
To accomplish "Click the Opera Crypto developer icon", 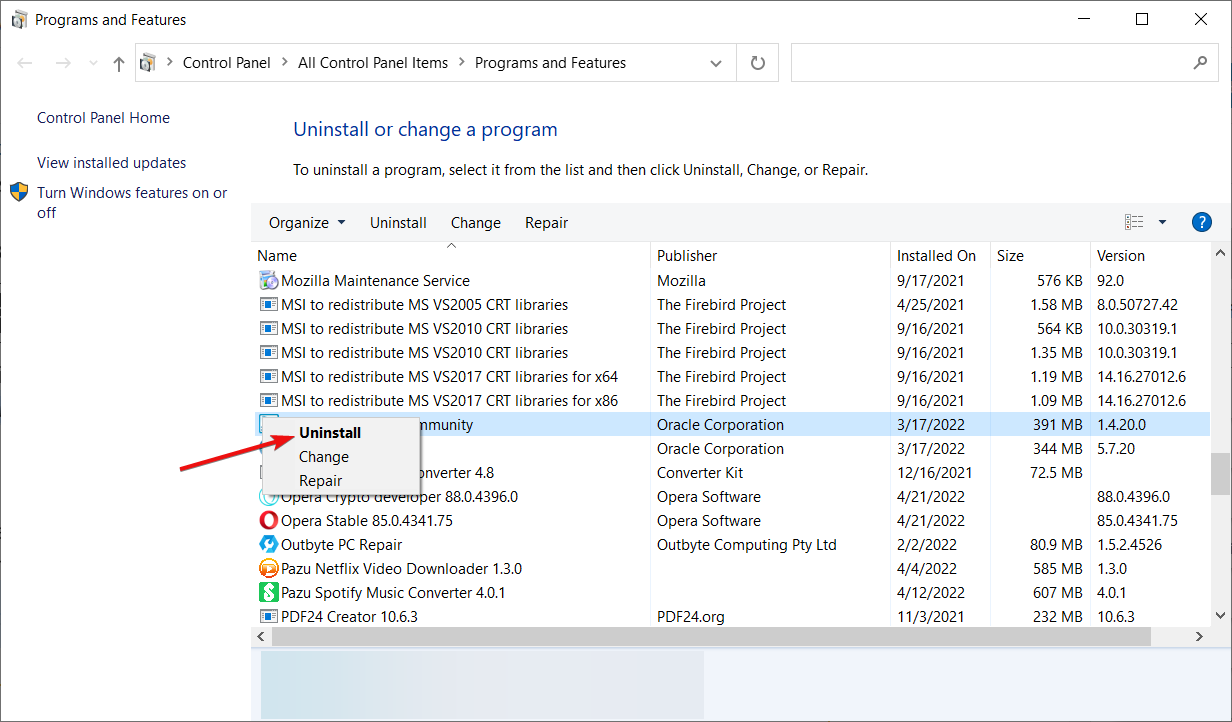I will (x=268, y=497).
